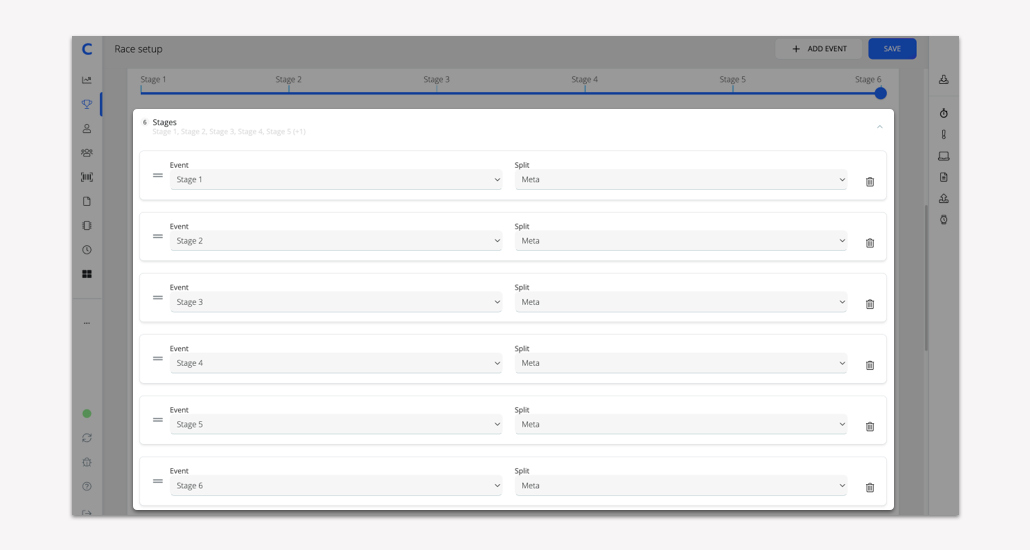The height and width of the screenshot is (550, 1030).
Task: Click the green connection status indicator
Action: point(87,414)
